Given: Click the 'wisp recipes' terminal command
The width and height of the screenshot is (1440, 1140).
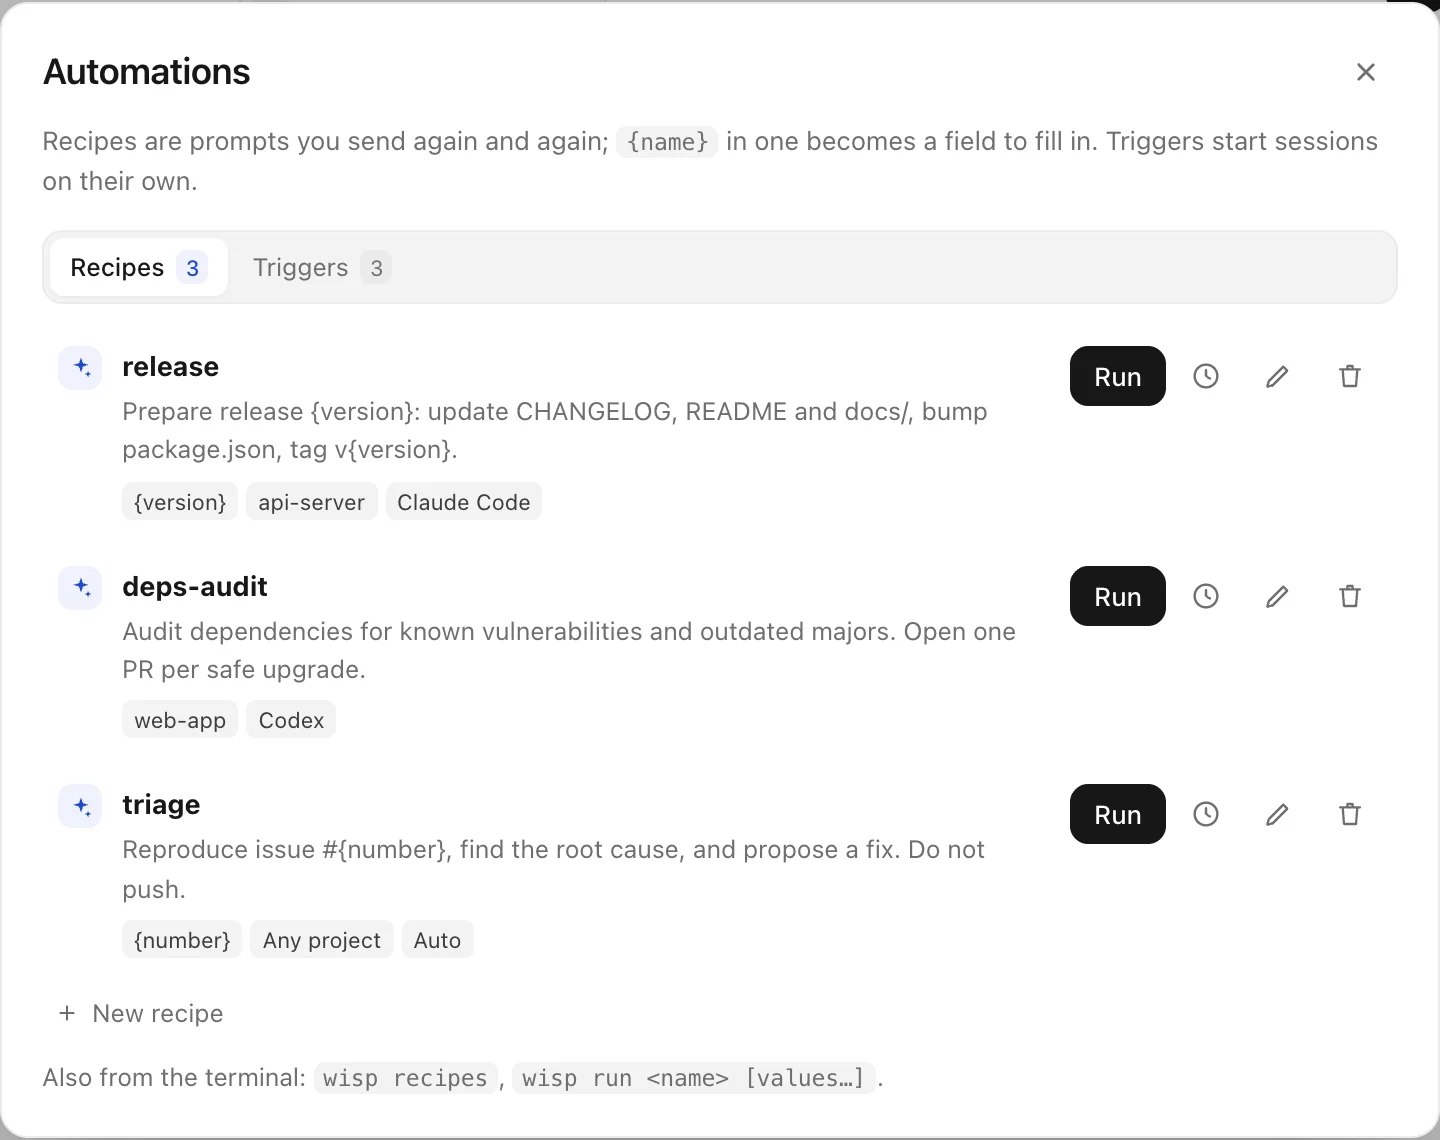Looking at the screenshot, I should point(405,1078).
